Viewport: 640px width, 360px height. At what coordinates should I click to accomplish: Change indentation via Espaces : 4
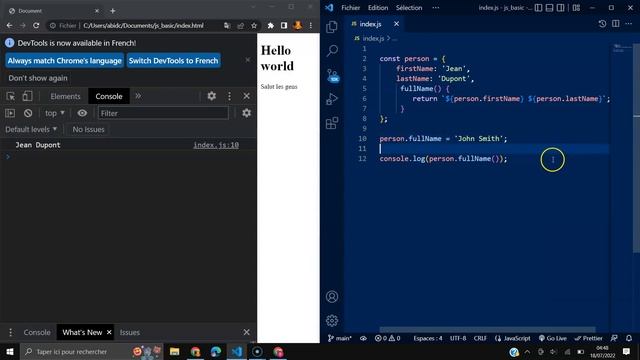(427, 338)
